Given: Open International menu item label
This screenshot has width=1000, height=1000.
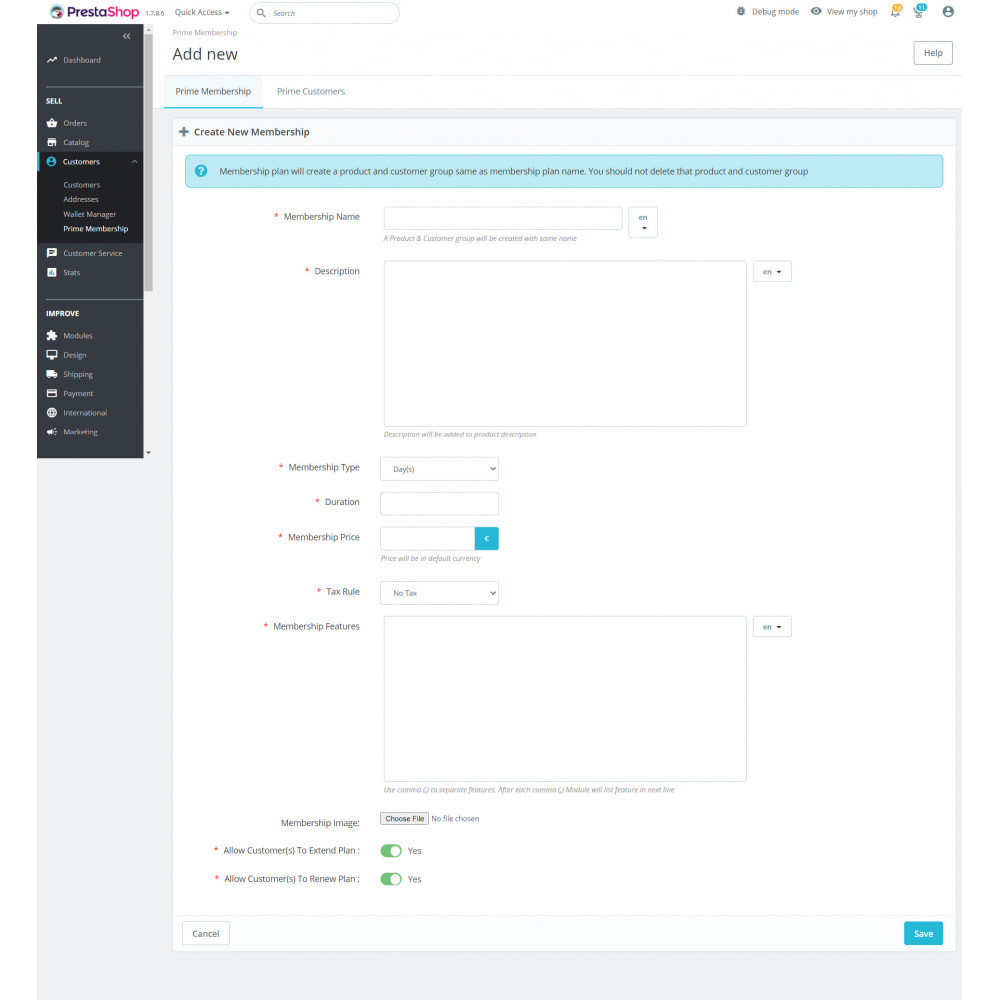Looking at the screenshot, I should click(x=85, y=413).
